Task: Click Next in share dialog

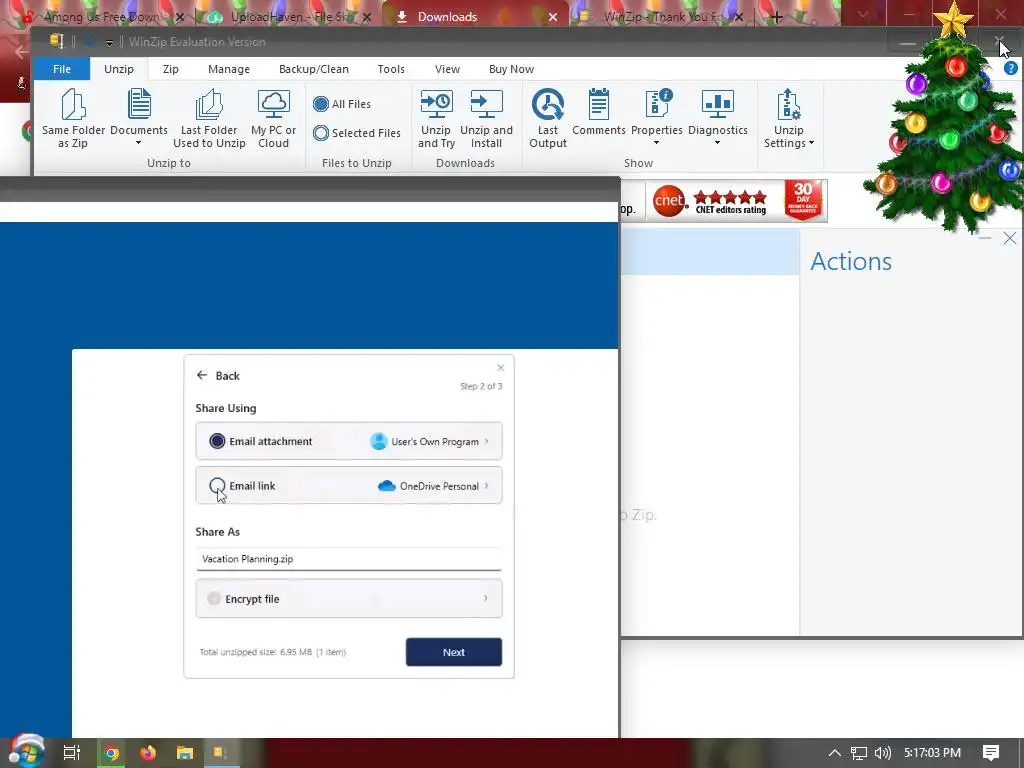Action: tap(454, 652)
